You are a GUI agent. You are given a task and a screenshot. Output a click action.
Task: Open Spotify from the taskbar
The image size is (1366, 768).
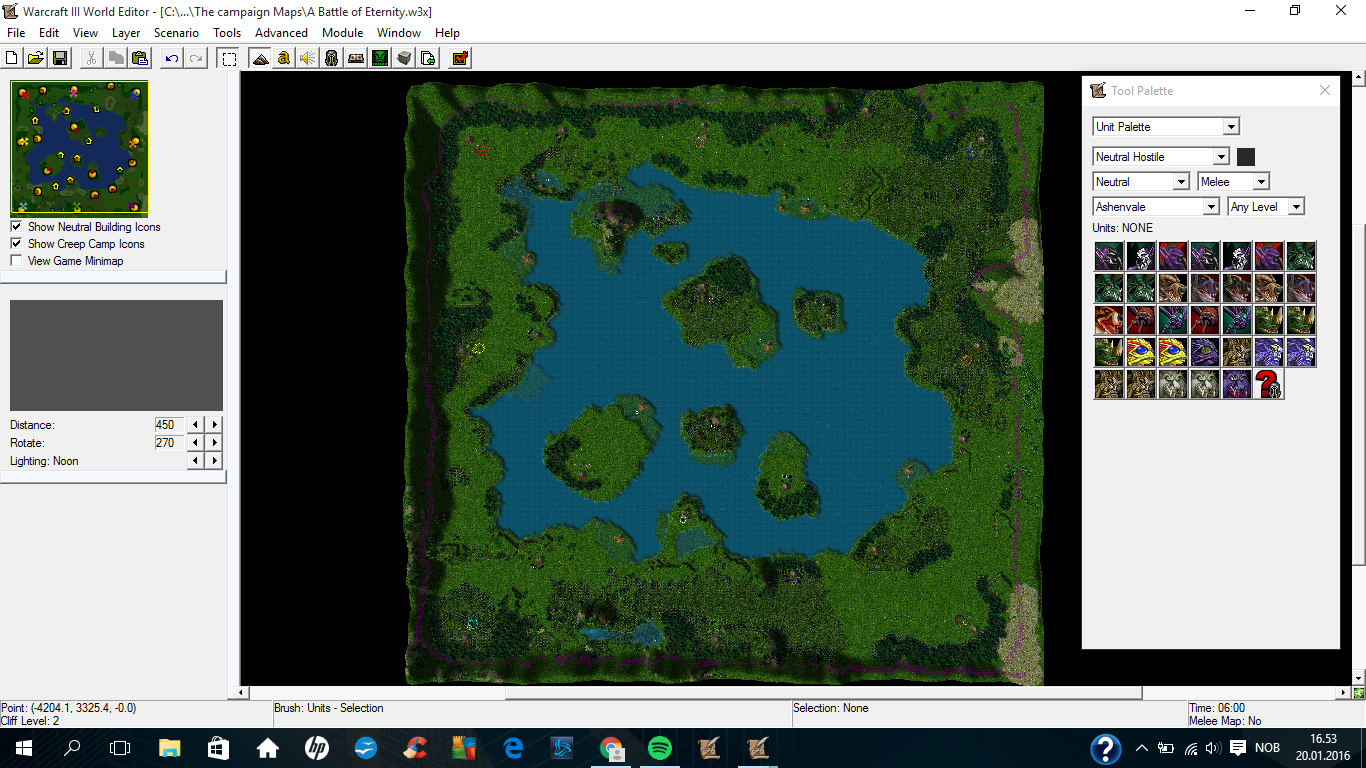[660, 747]
